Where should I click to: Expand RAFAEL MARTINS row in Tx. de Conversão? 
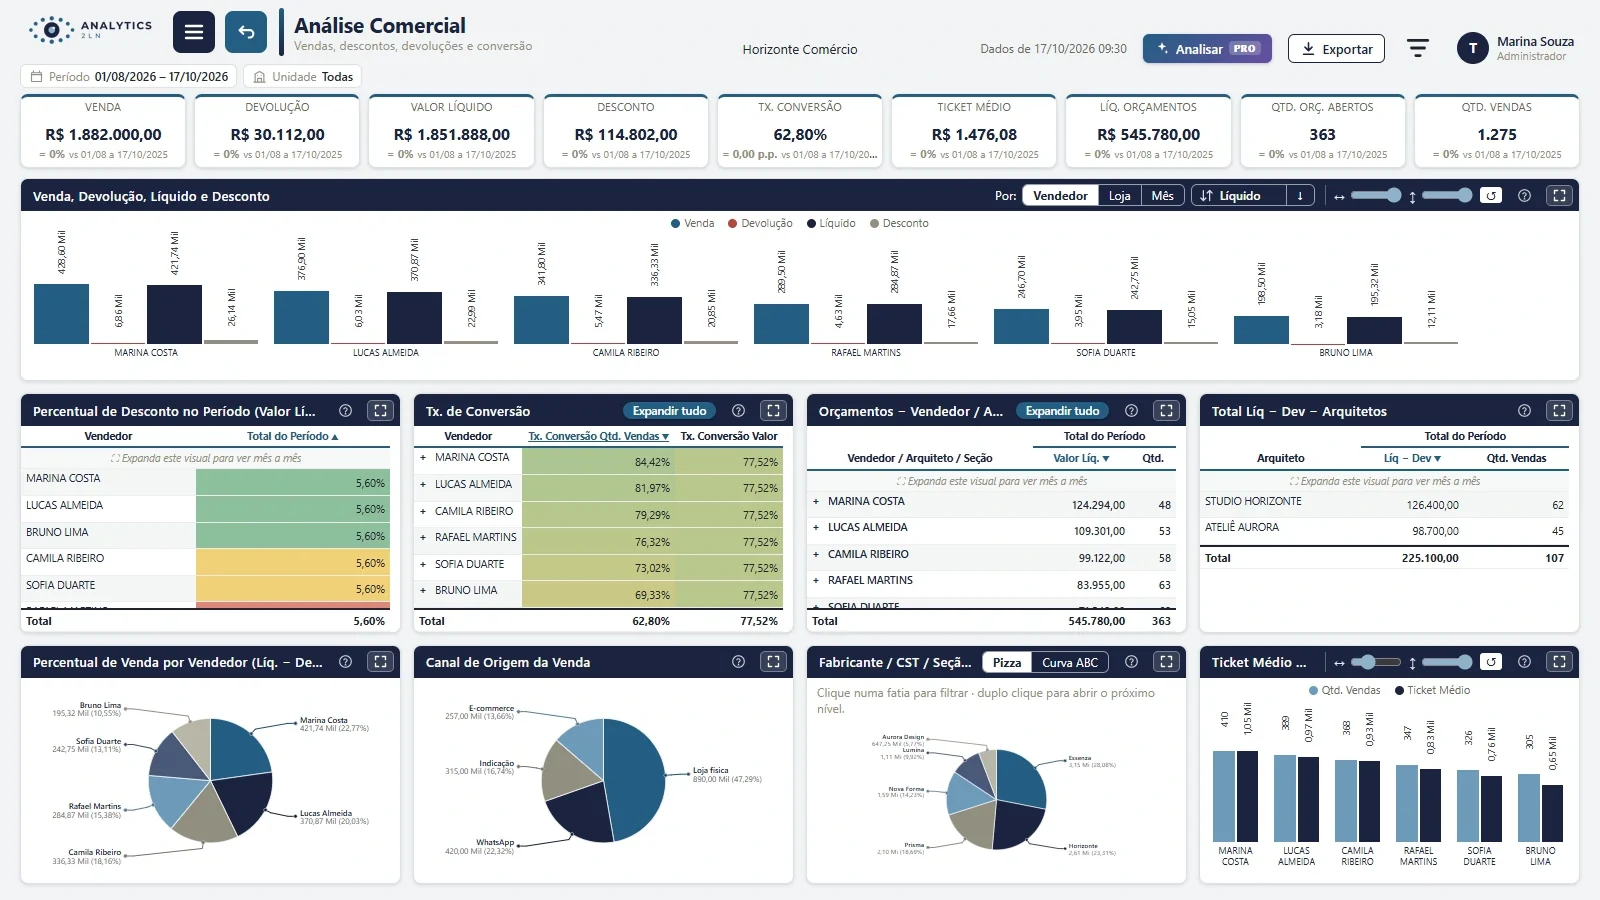423,538
